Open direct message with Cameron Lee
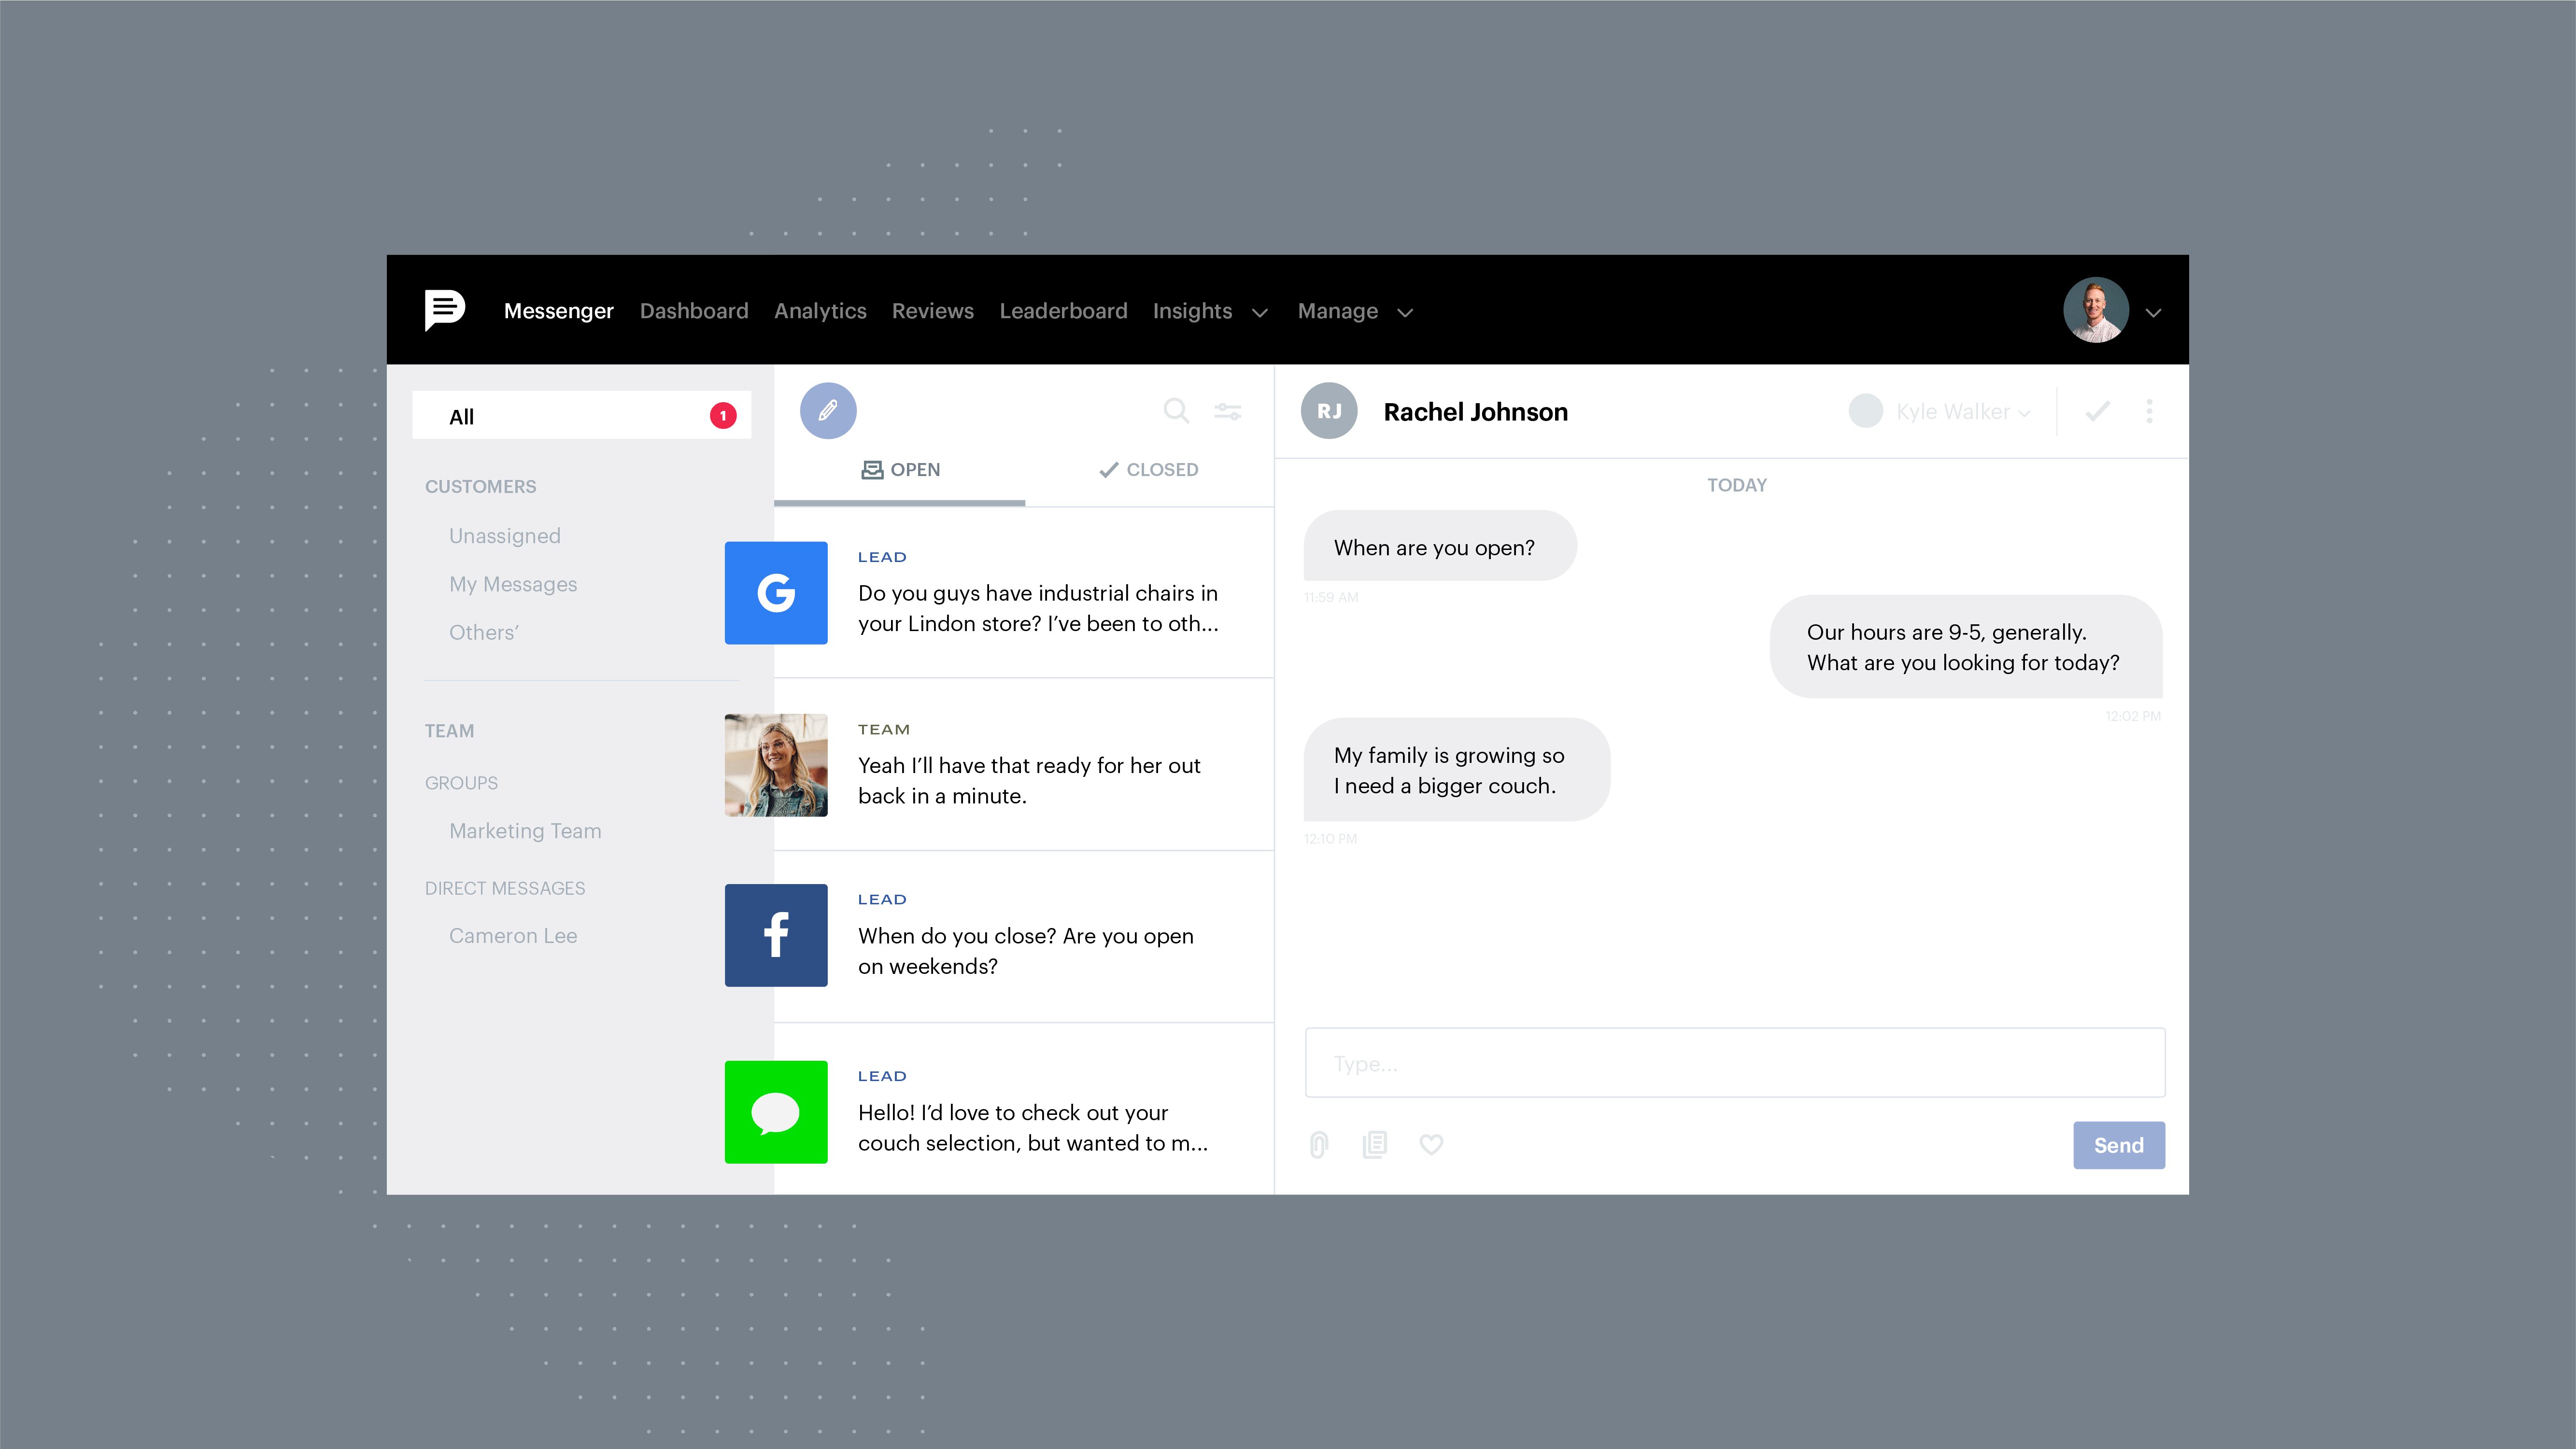Screen dimensions: 2576x1449 tap(513, 936)
